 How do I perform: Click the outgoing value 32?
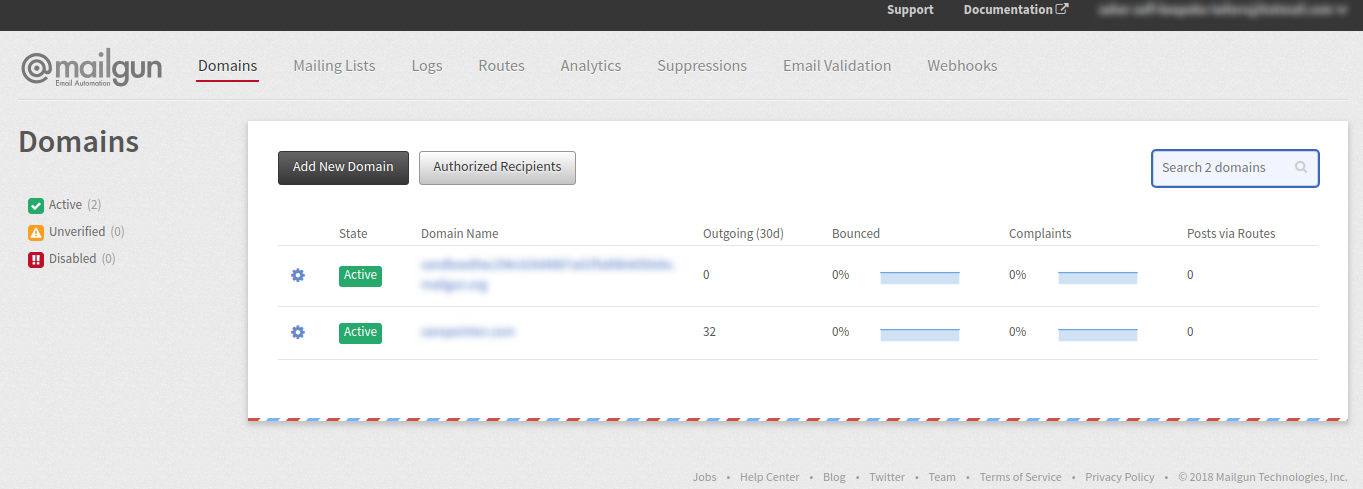pos(710,332)
